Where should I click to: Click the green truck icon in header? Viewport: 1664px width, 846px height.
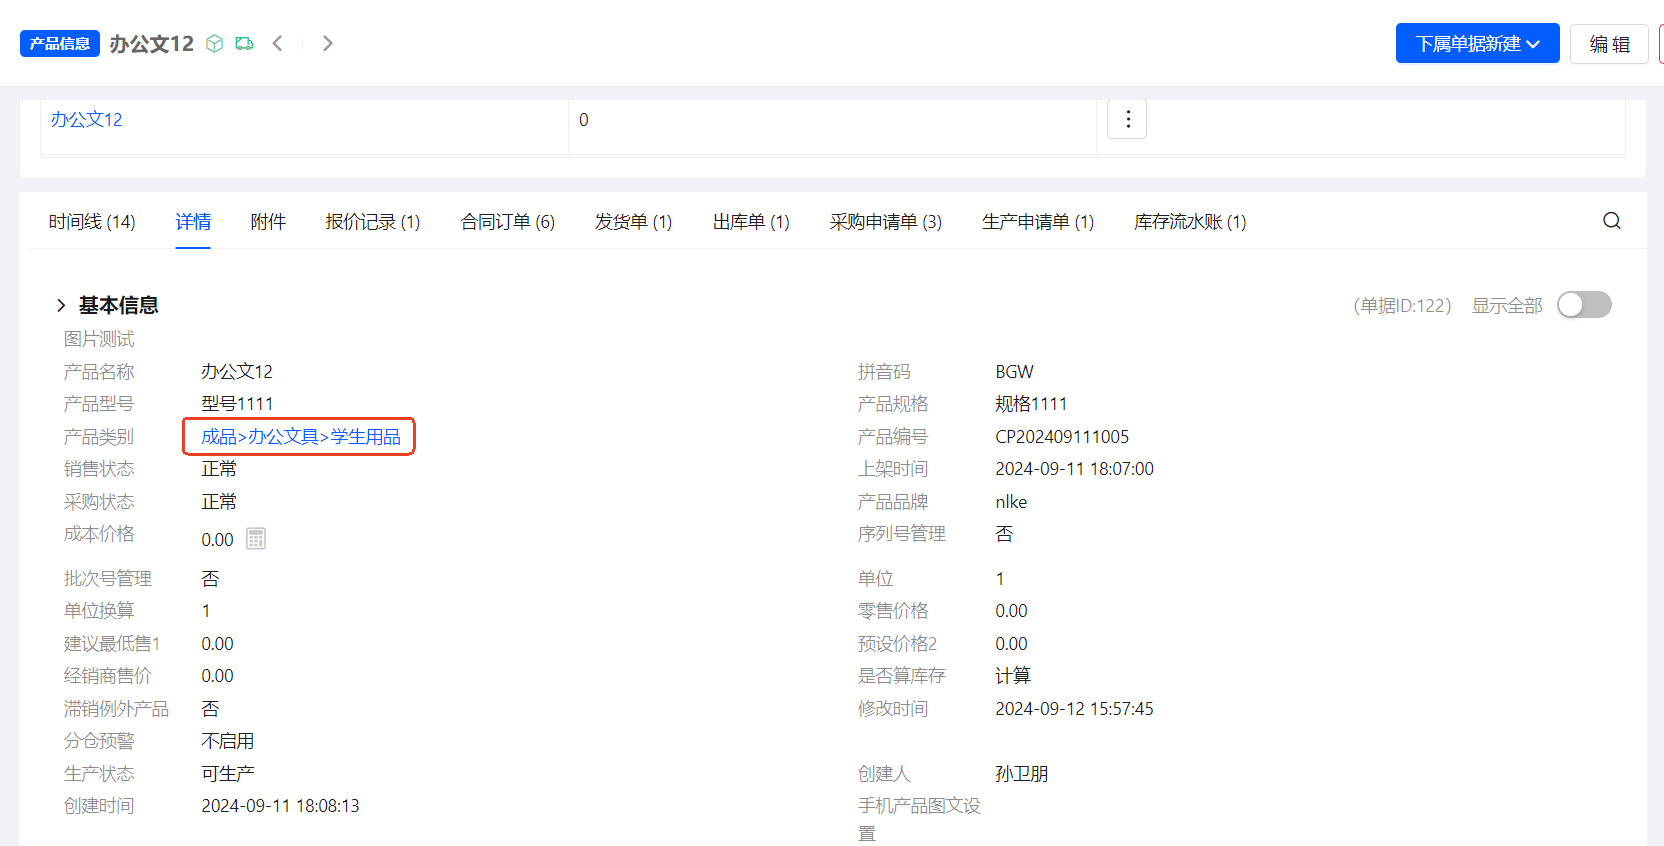244,44
